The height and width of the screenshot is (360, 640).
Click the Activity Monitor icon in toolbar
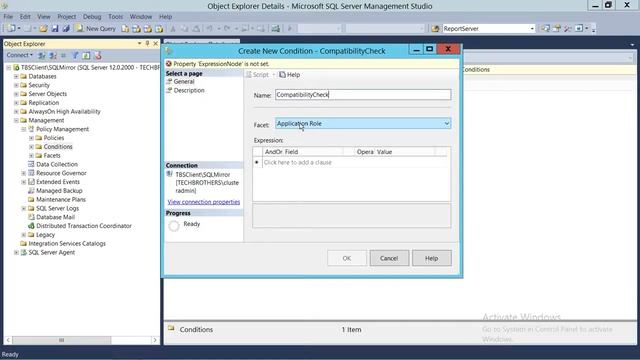276,29
